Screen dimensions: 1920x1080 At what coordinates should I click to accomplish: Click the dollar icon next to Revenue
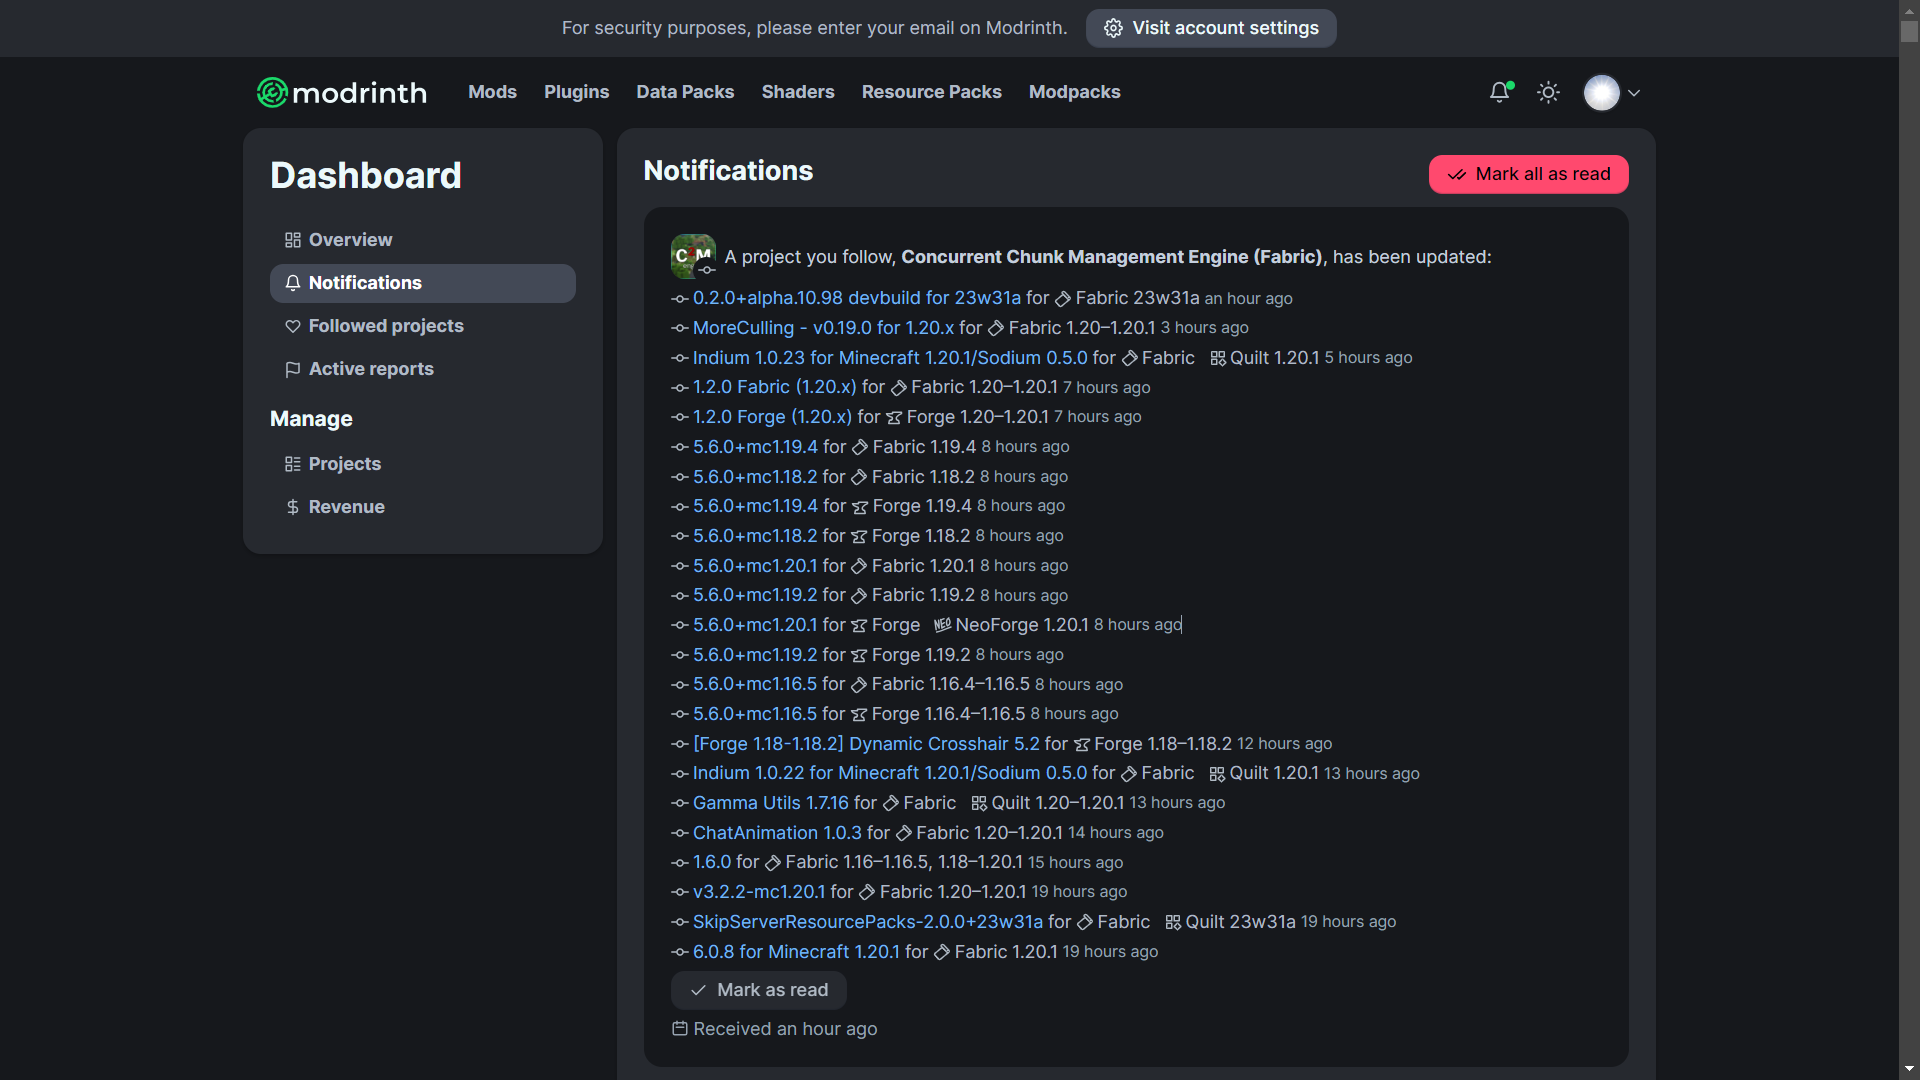pyautogui.click(x=292, y=507)
